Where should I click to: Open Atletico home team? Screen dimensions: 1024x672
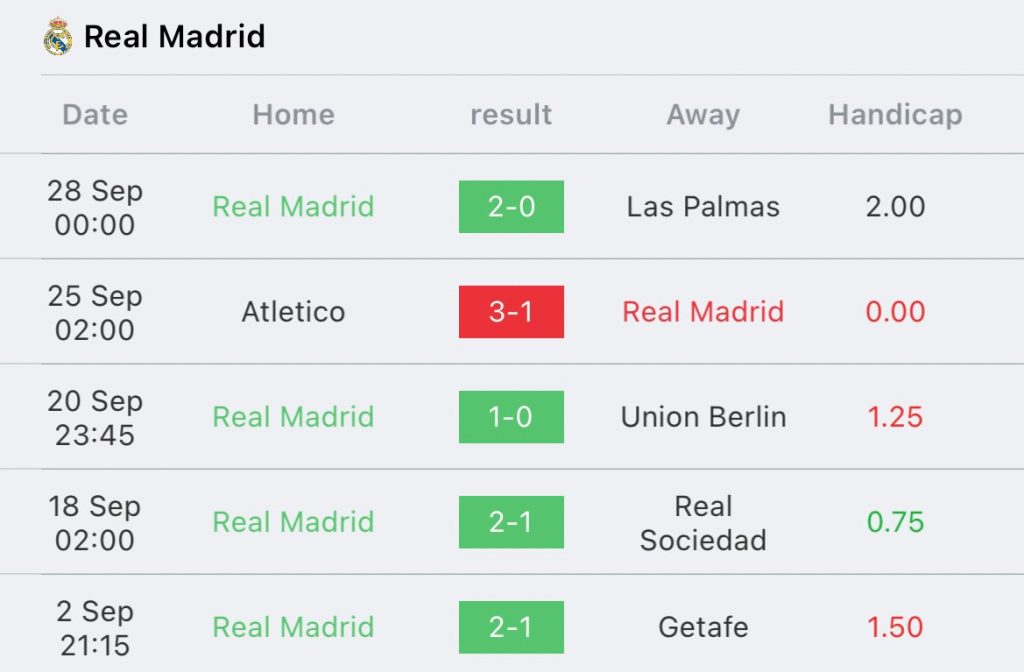(x=293, y=312)
